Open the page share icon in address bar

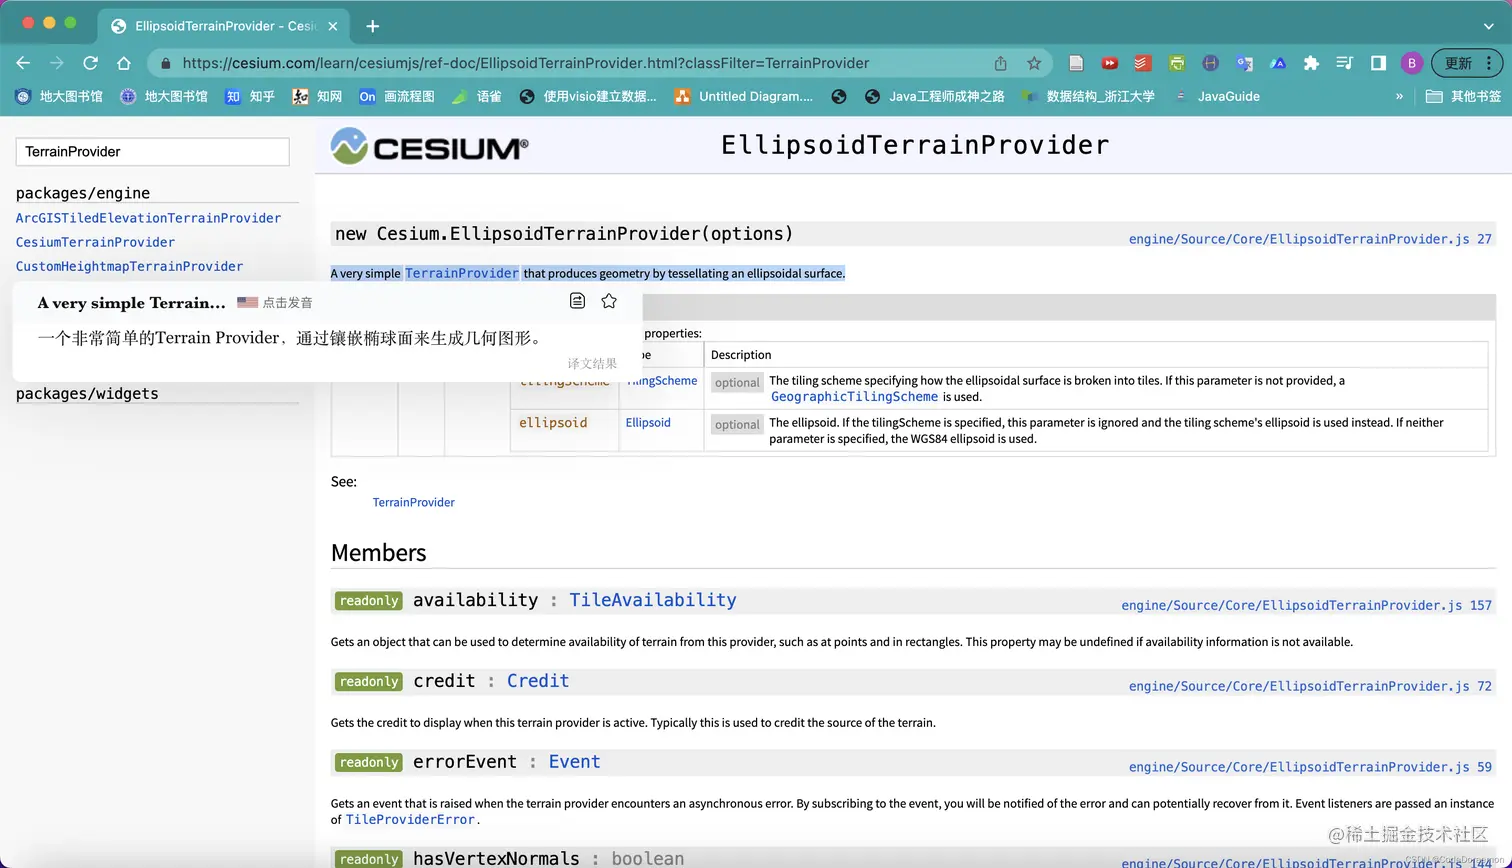pyautogui.click(x=1000, y=62)
